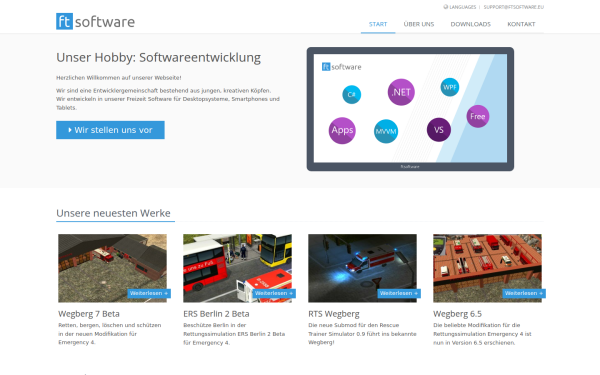
Task: Open the Languages globe menu
Action: point(460,7)
